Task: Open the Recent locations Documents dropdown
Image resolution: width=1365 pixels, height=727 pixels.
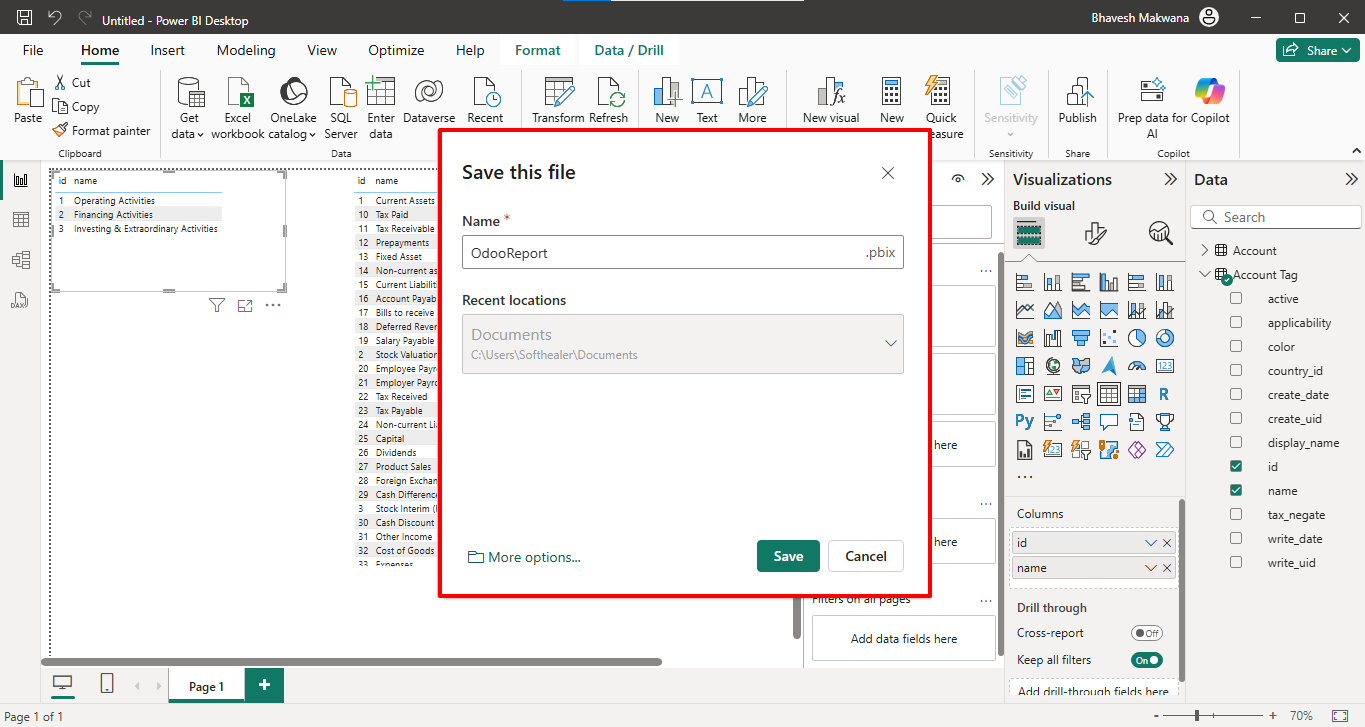Action: tap(683, 344)
